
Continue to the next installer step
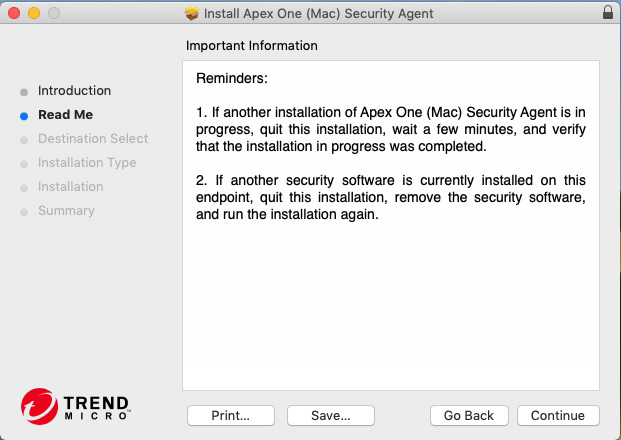(558, 415)
